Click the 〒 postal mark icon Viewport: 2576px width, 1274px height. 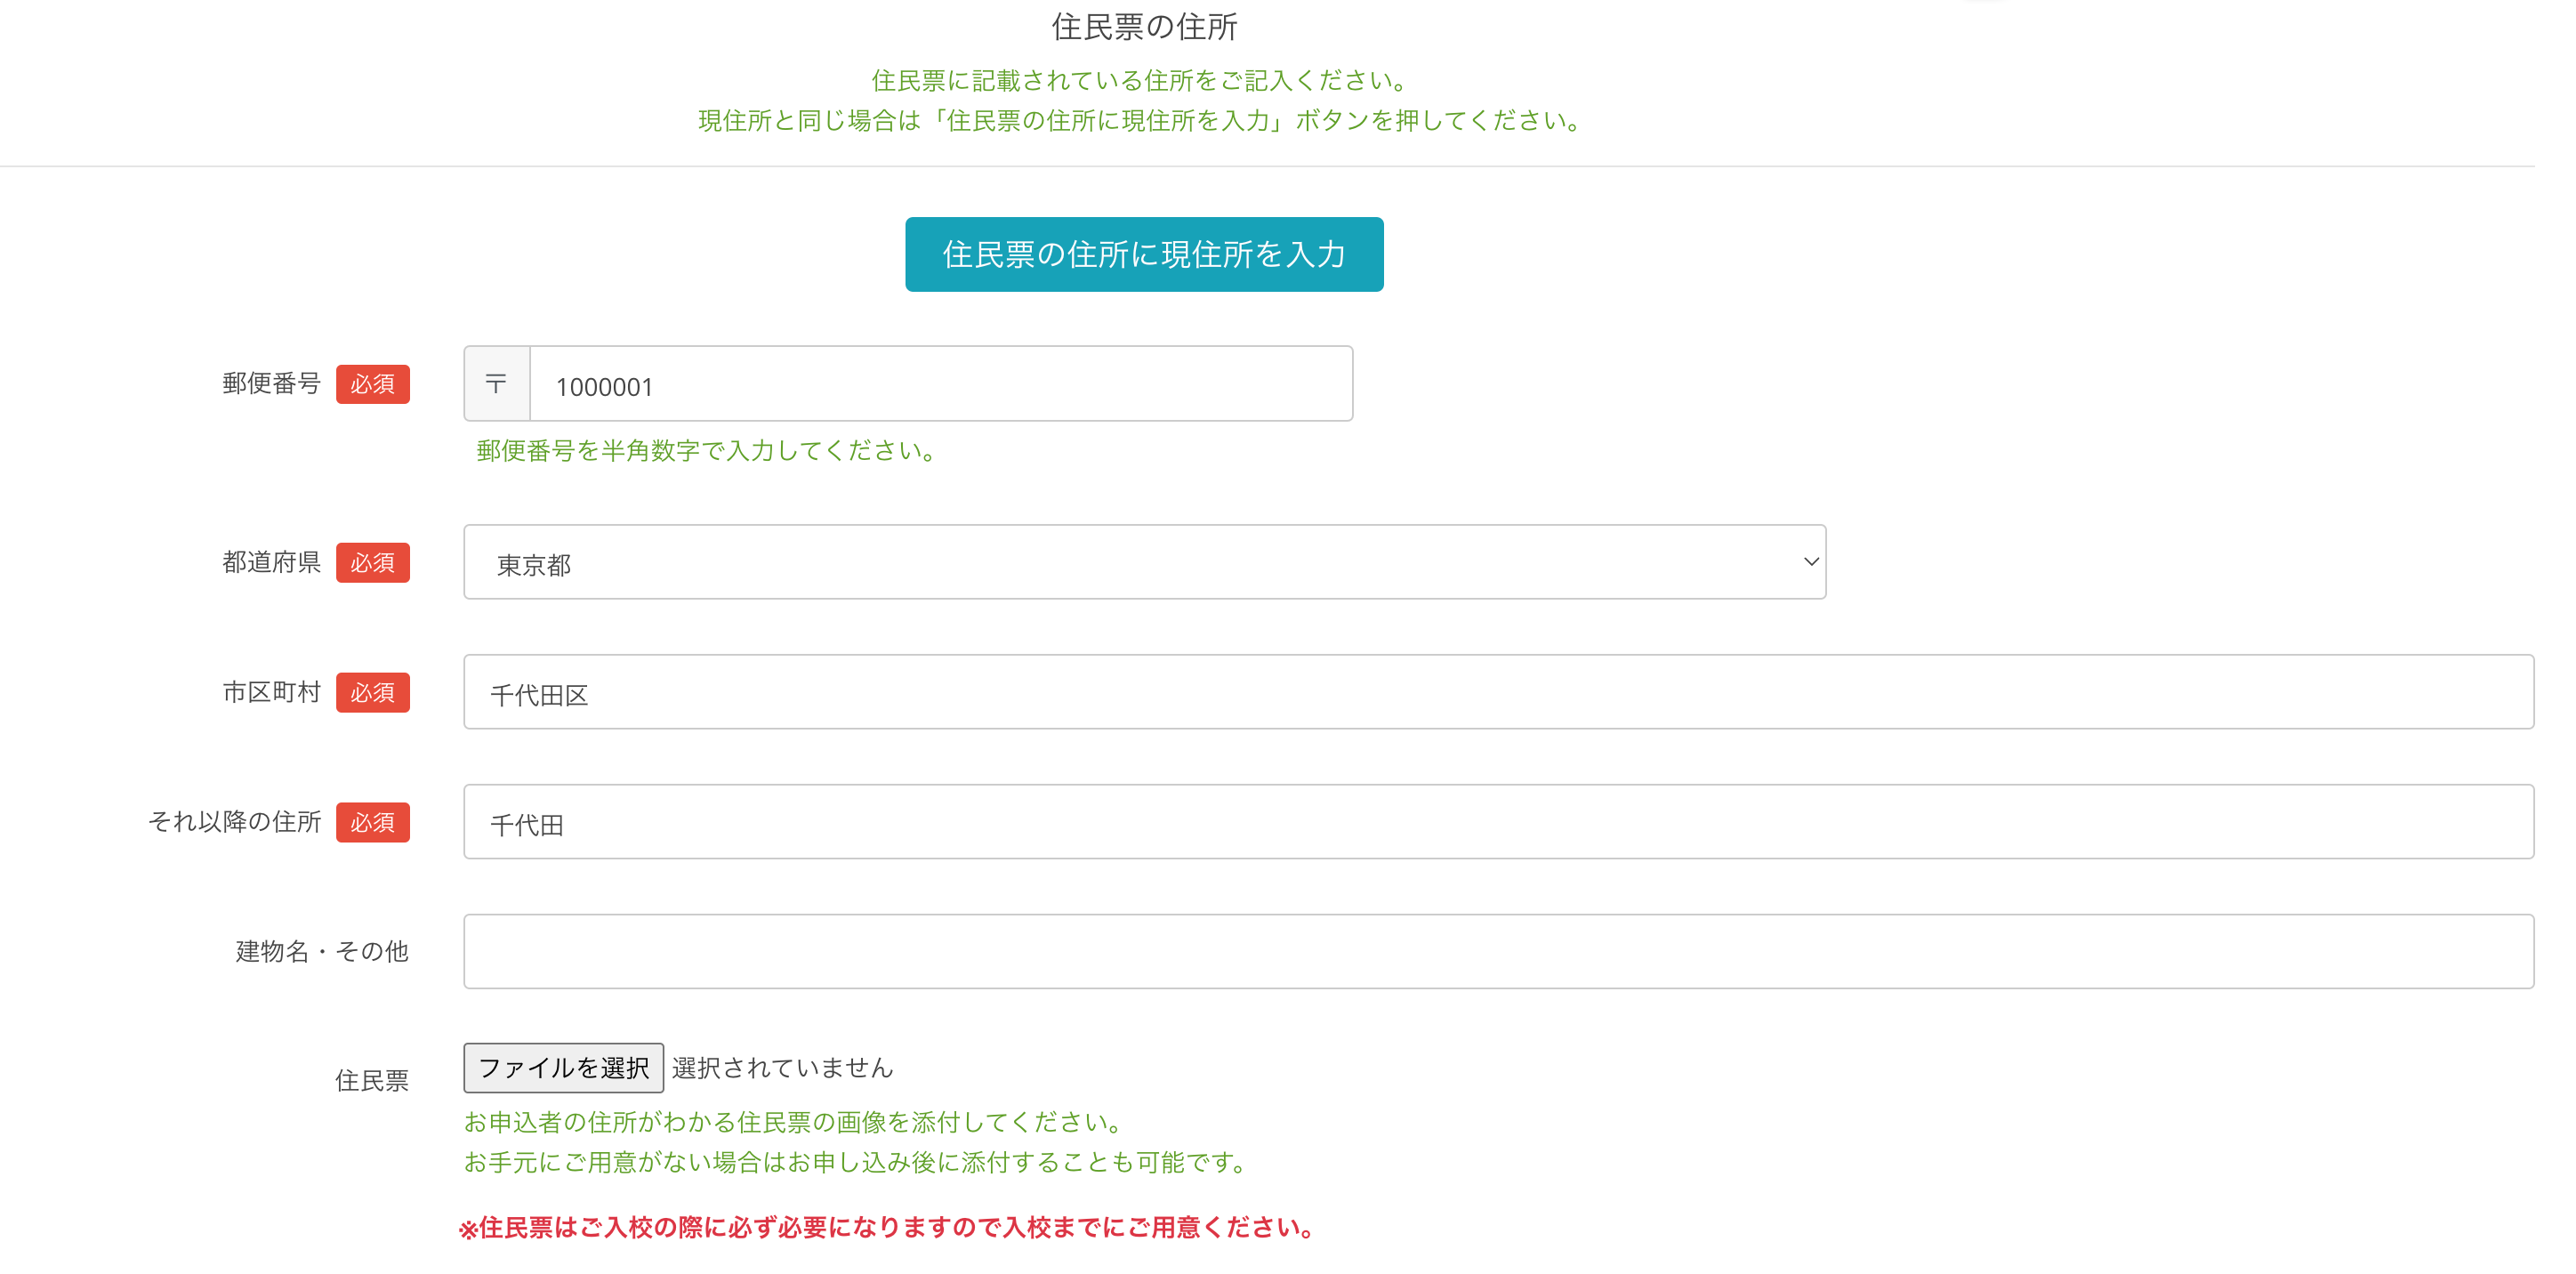496,384
